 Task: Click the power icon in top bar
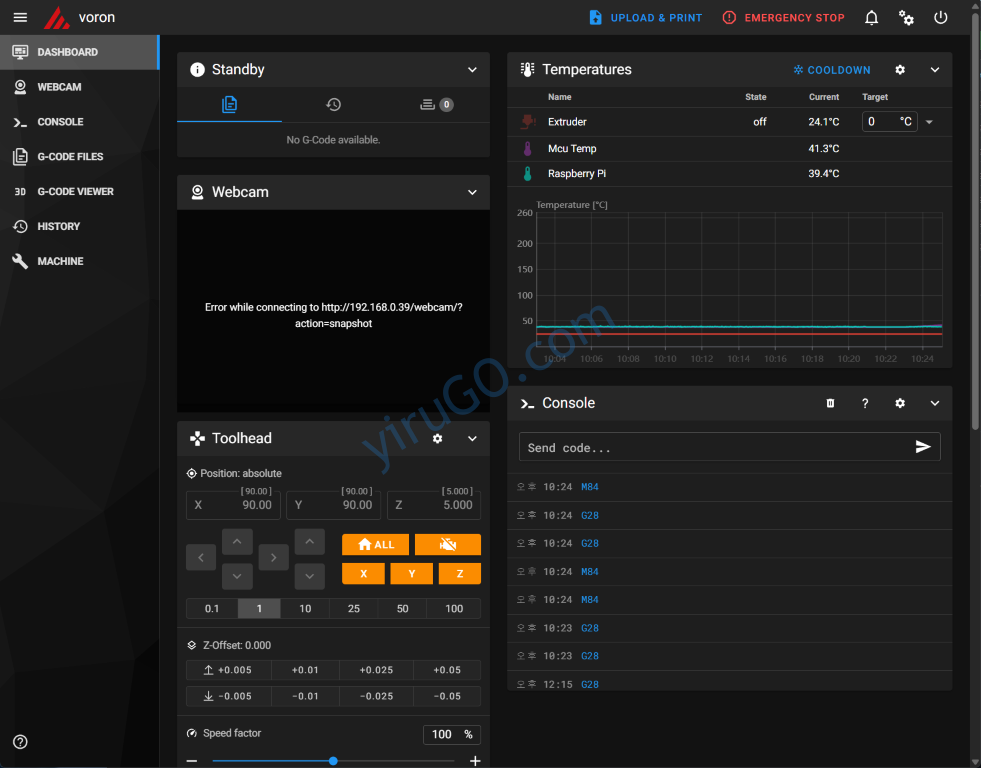tap(940, 18)
